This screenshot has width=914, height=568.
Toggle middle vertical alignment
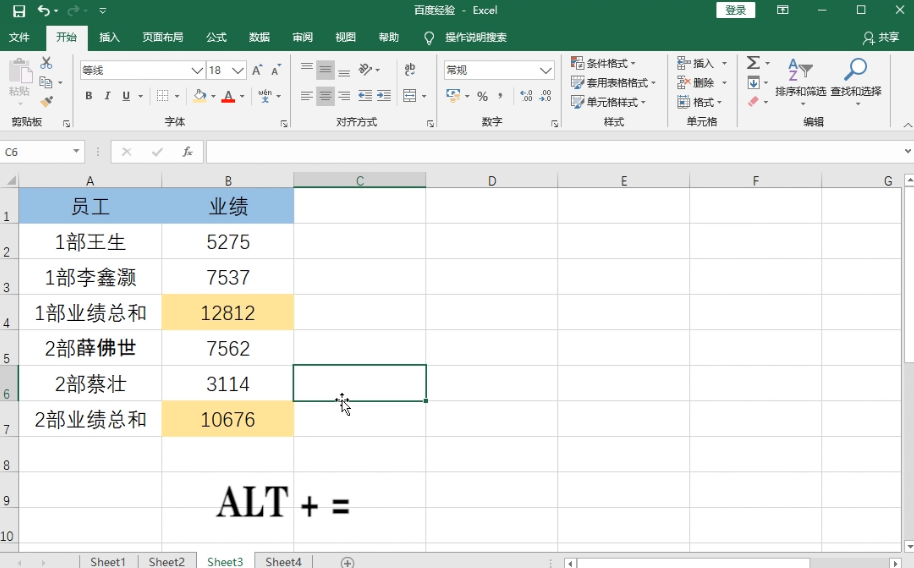[325, 71]
